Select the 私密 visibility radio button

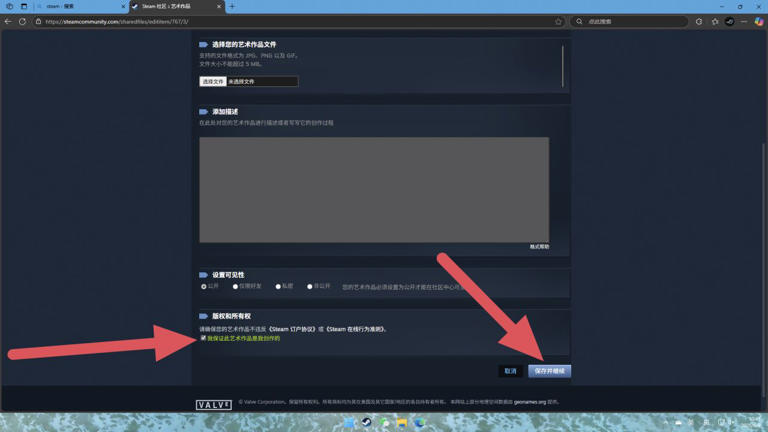pyautogui.click(x=278, y=287)
